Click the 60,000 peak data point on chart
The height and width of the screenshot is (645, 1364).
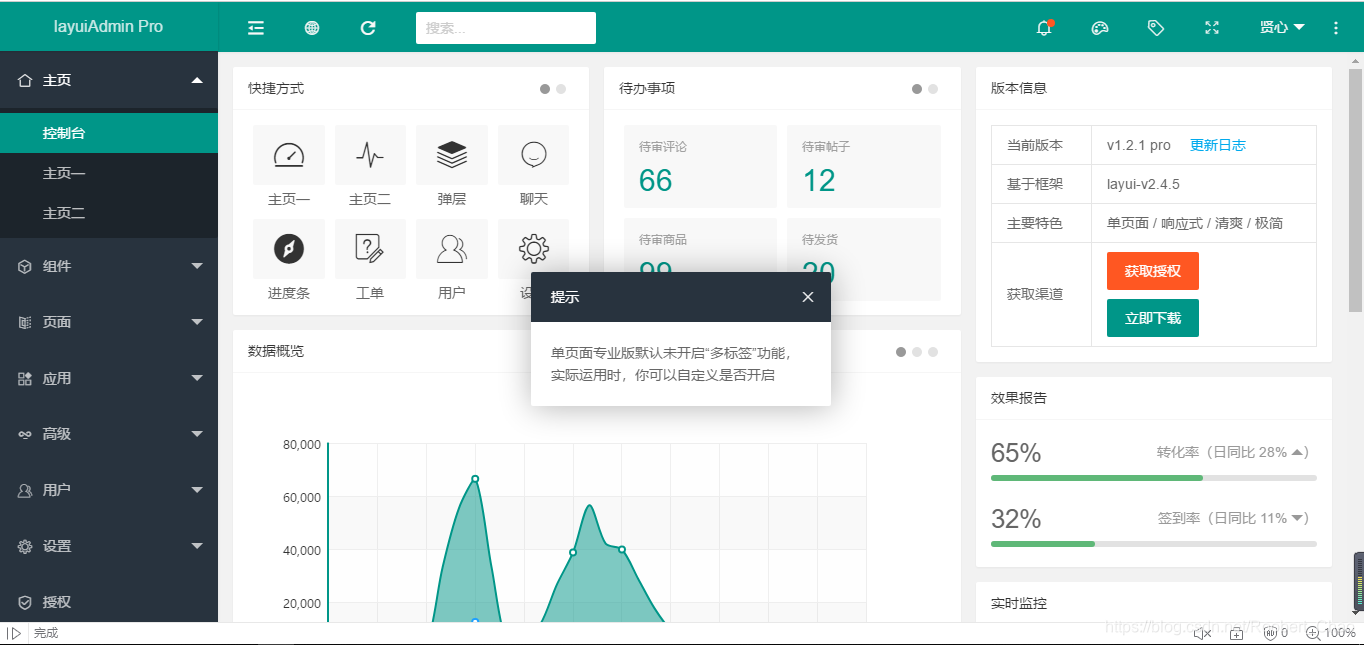[x=475, y=479]
